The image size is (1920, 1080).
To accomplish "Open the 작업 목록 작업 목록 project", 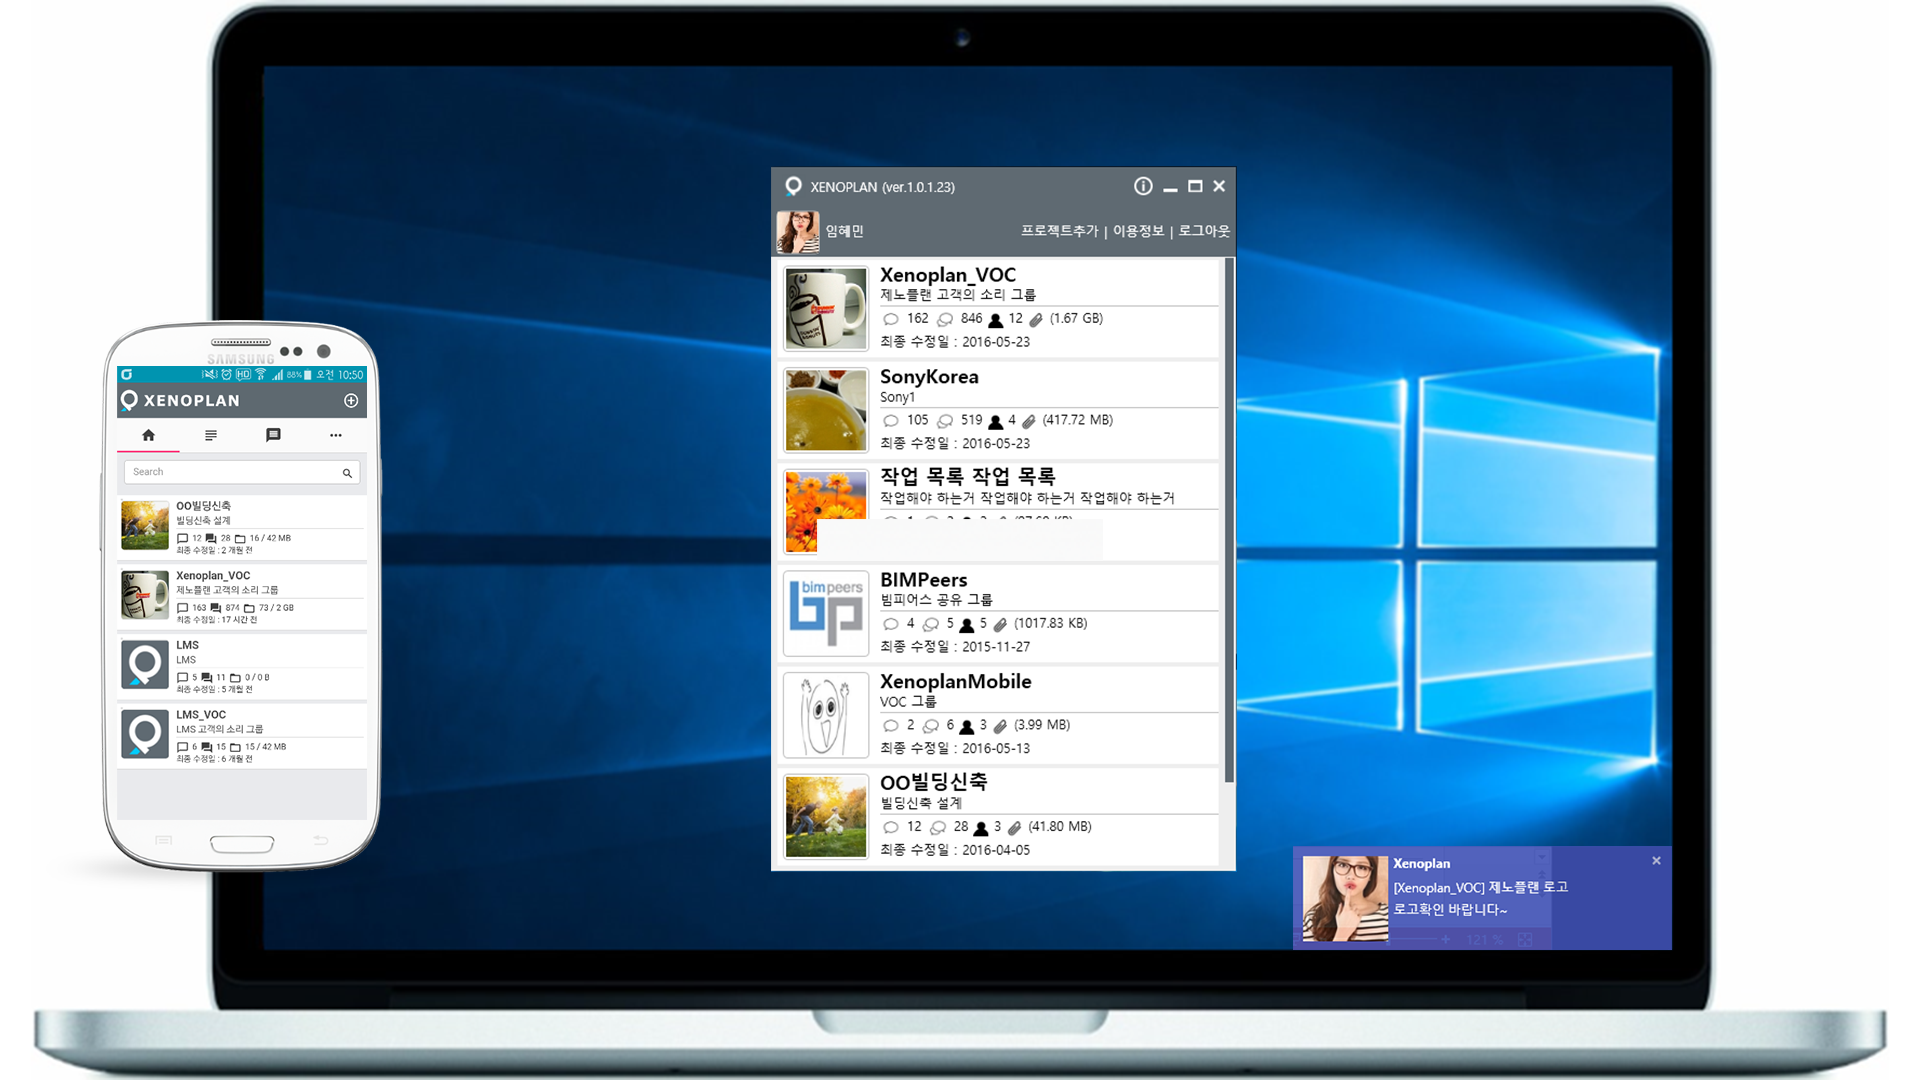I will (967, 476).
